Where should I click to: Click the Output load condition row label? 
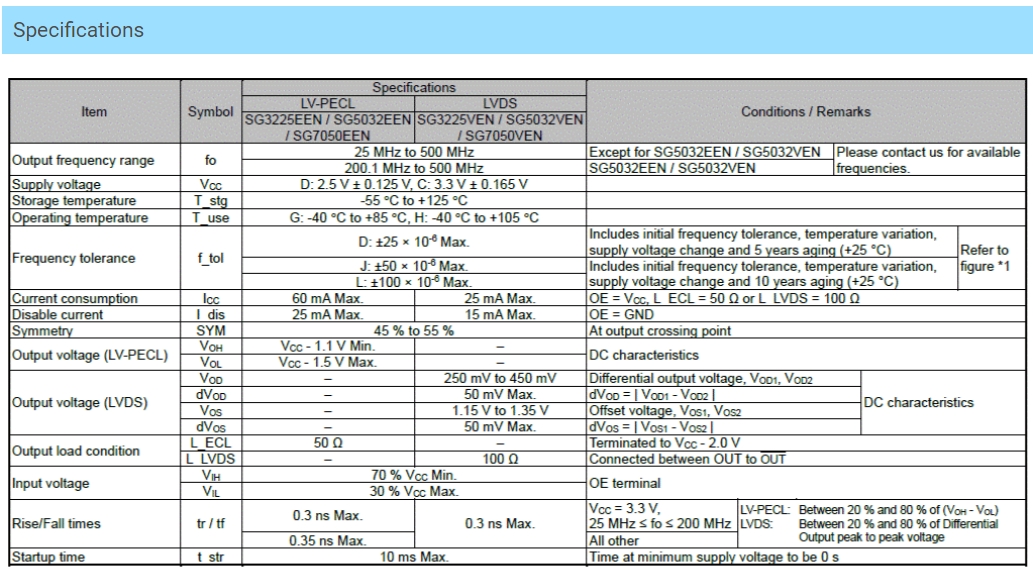pos(76,451)
